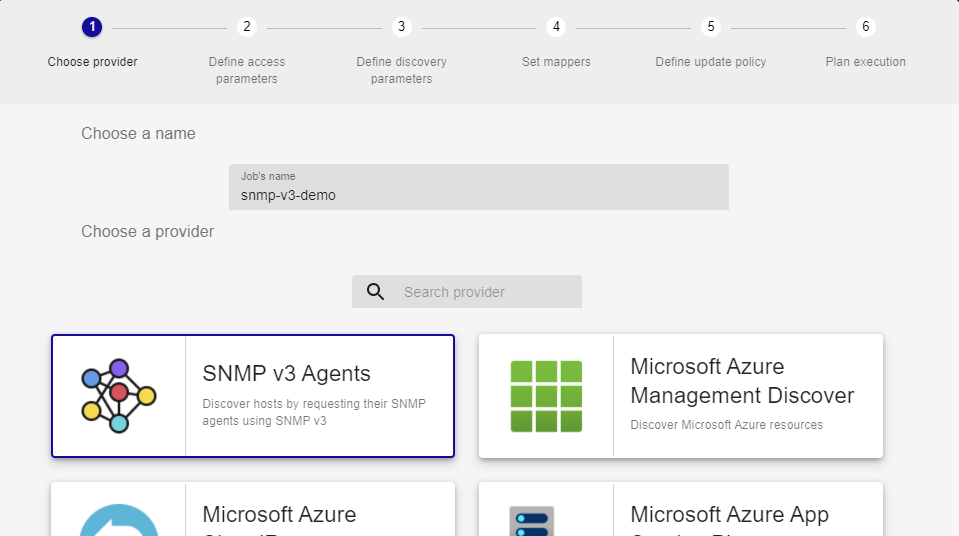Click the 'Define access parameters' step label
The width and height of the screenshot is (959, 536).
[246, 70]
